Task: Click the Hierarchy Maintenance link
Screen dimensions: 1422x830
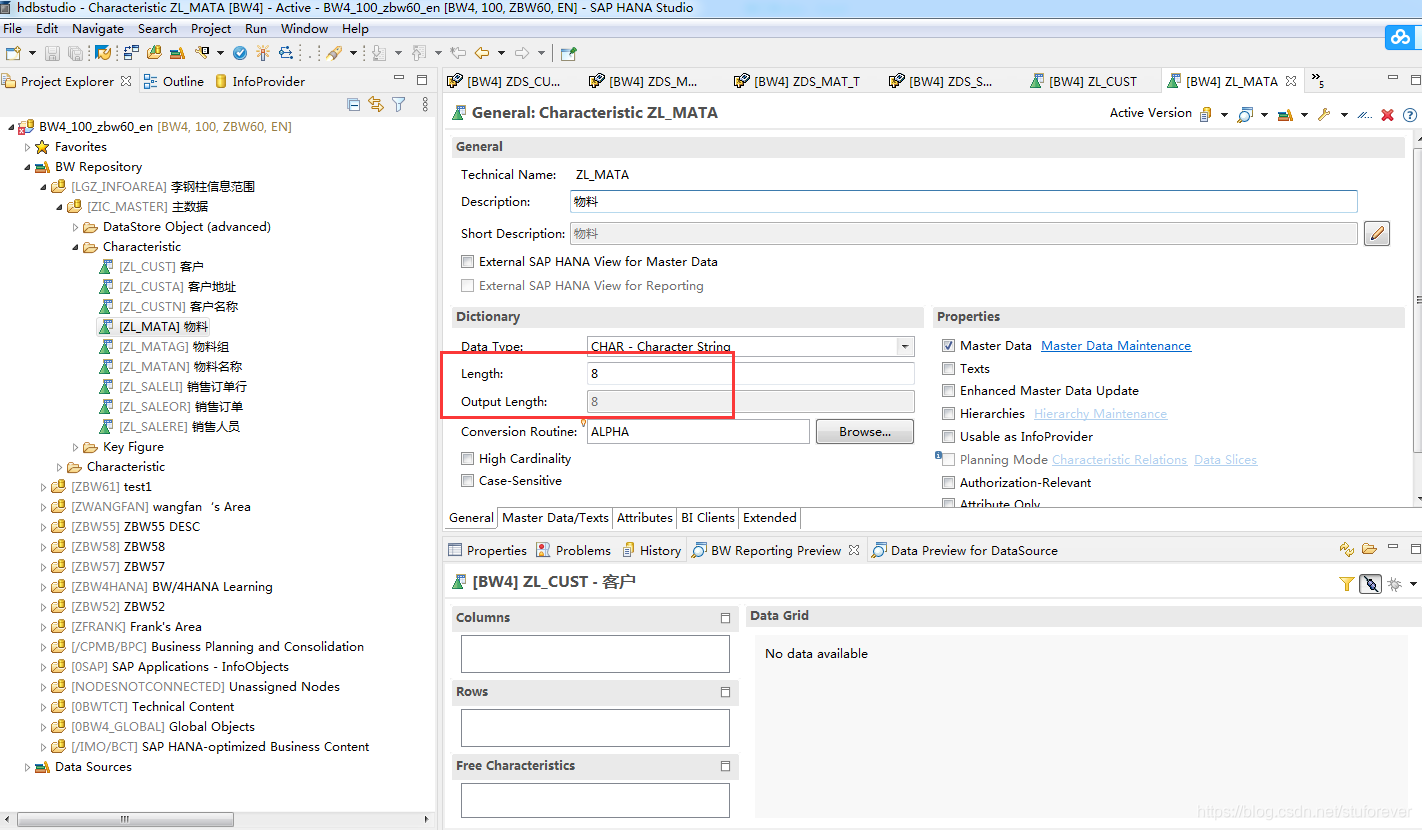Action: tap(1100, 414)
